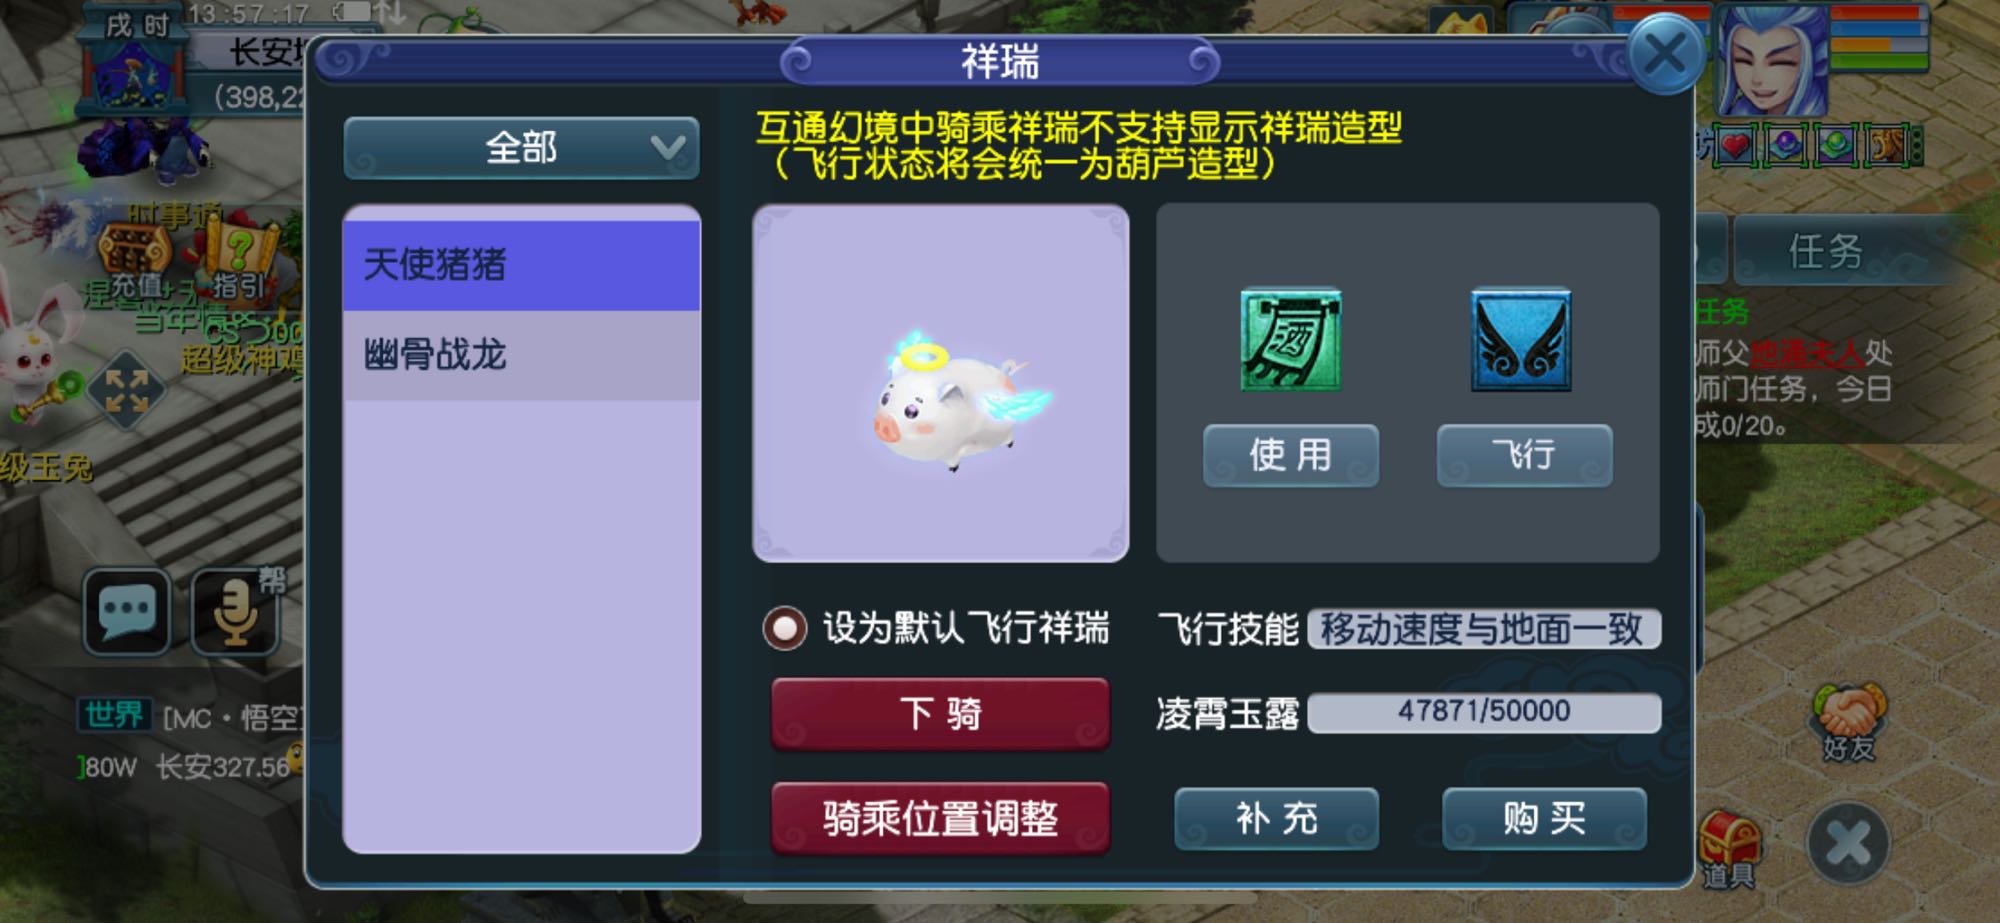Tap the microphone voice icon

click(236, 611)
